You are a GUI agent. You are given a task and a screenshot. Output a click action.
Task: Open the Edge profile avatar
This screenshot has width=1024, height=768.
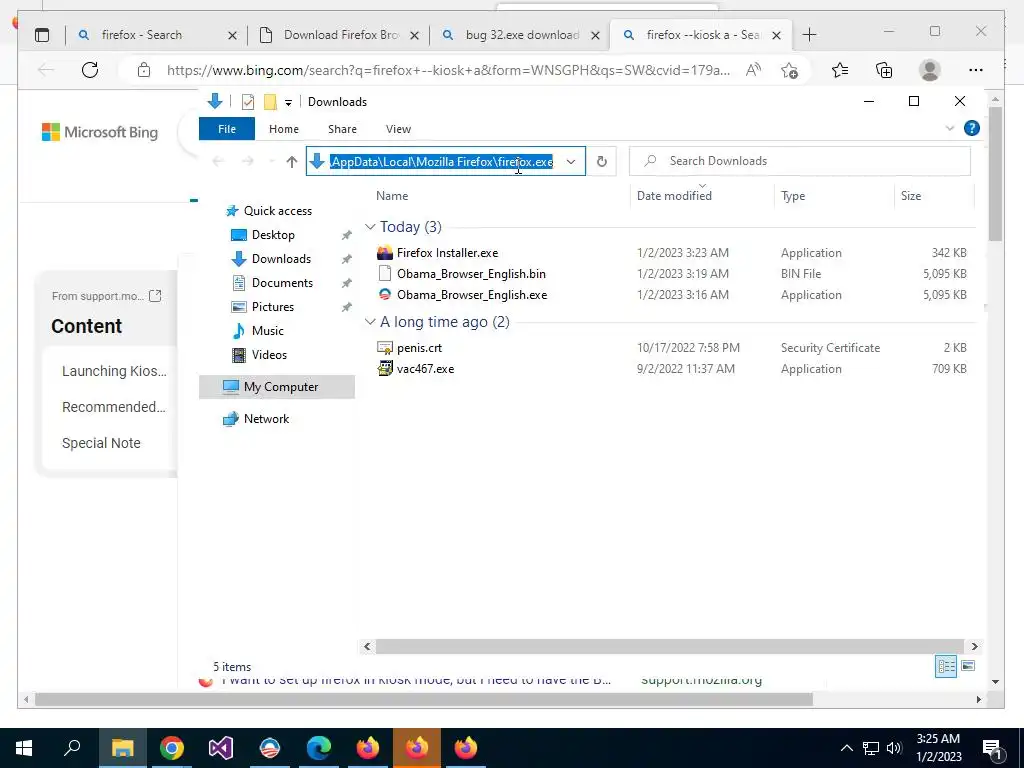(x=929, y=70)
